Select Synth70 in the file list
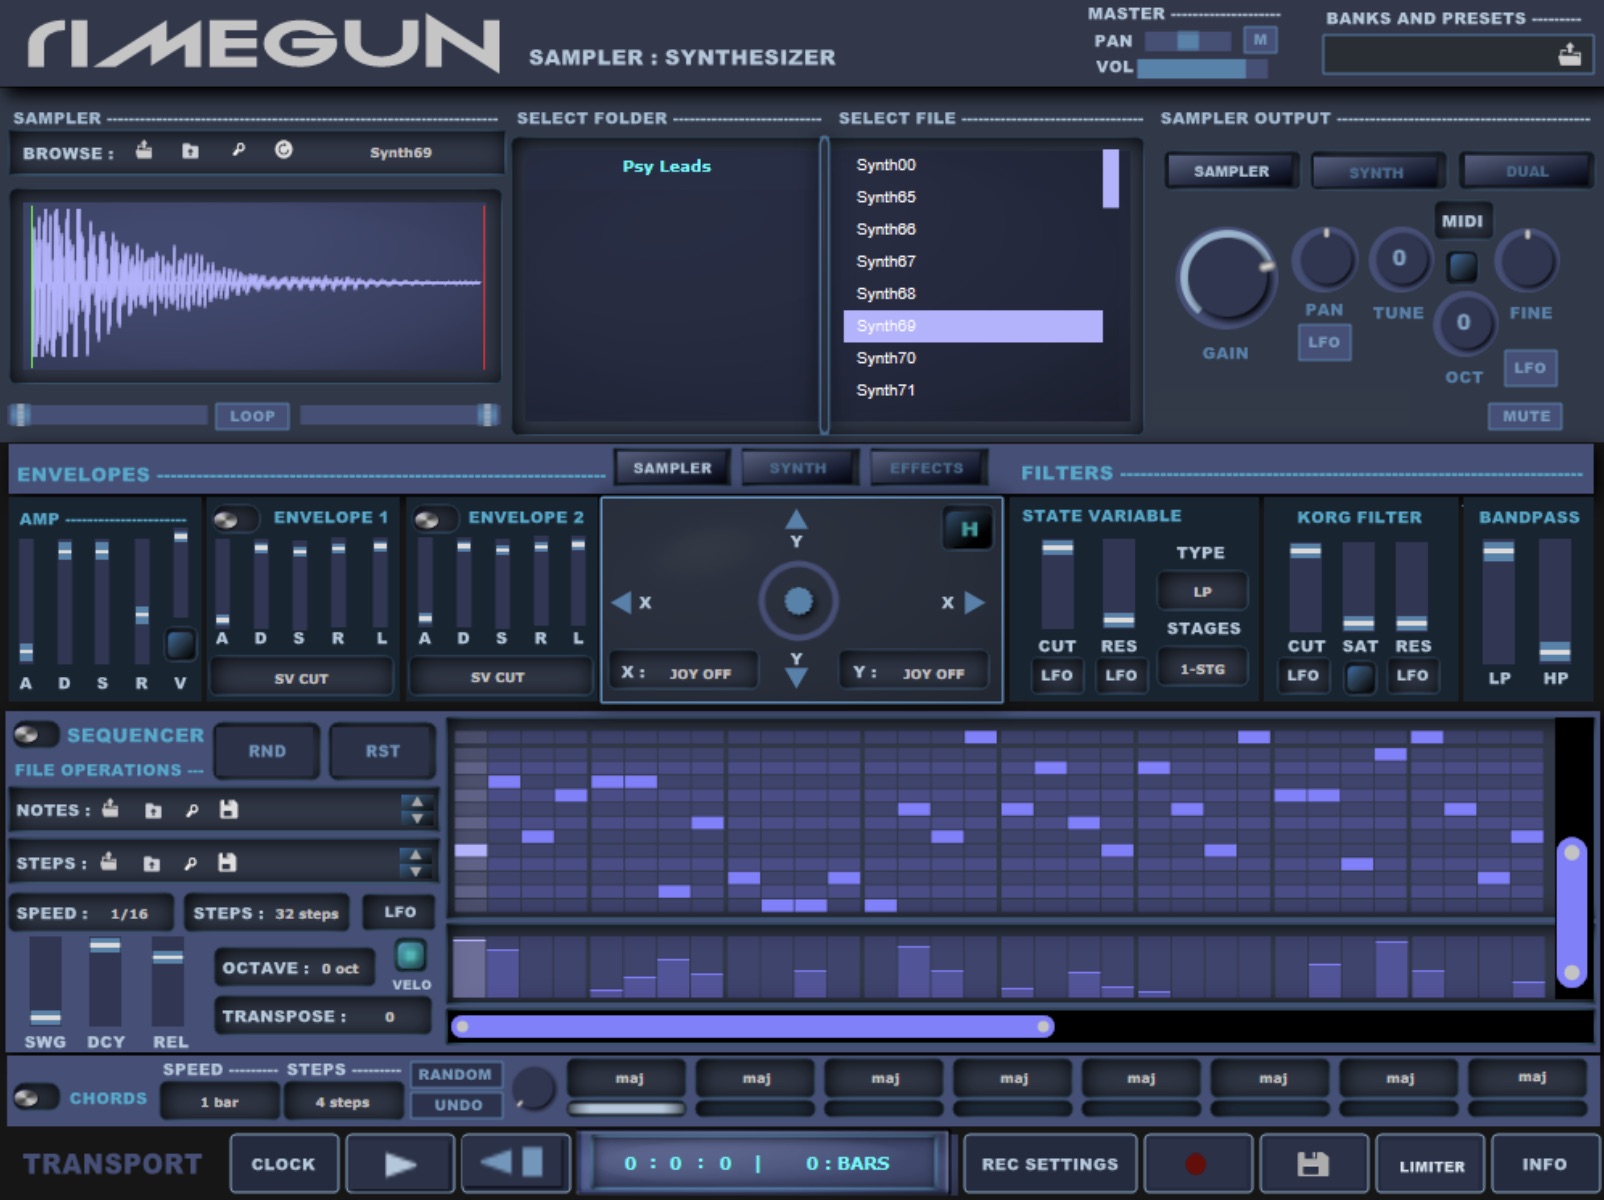 point(973,358)
